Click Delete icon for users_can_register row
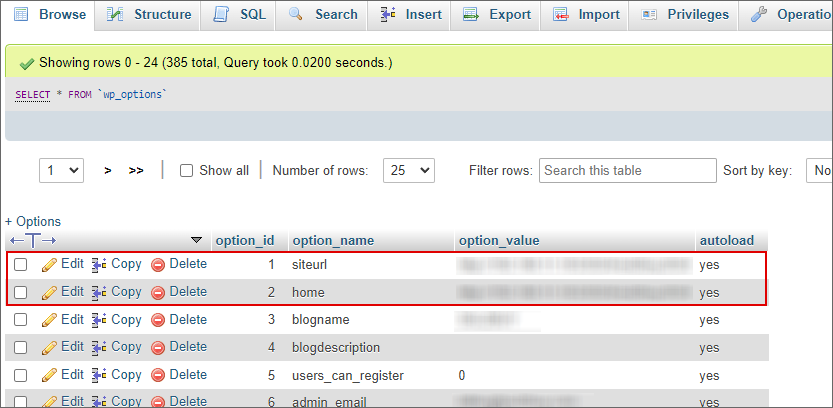 158,375
